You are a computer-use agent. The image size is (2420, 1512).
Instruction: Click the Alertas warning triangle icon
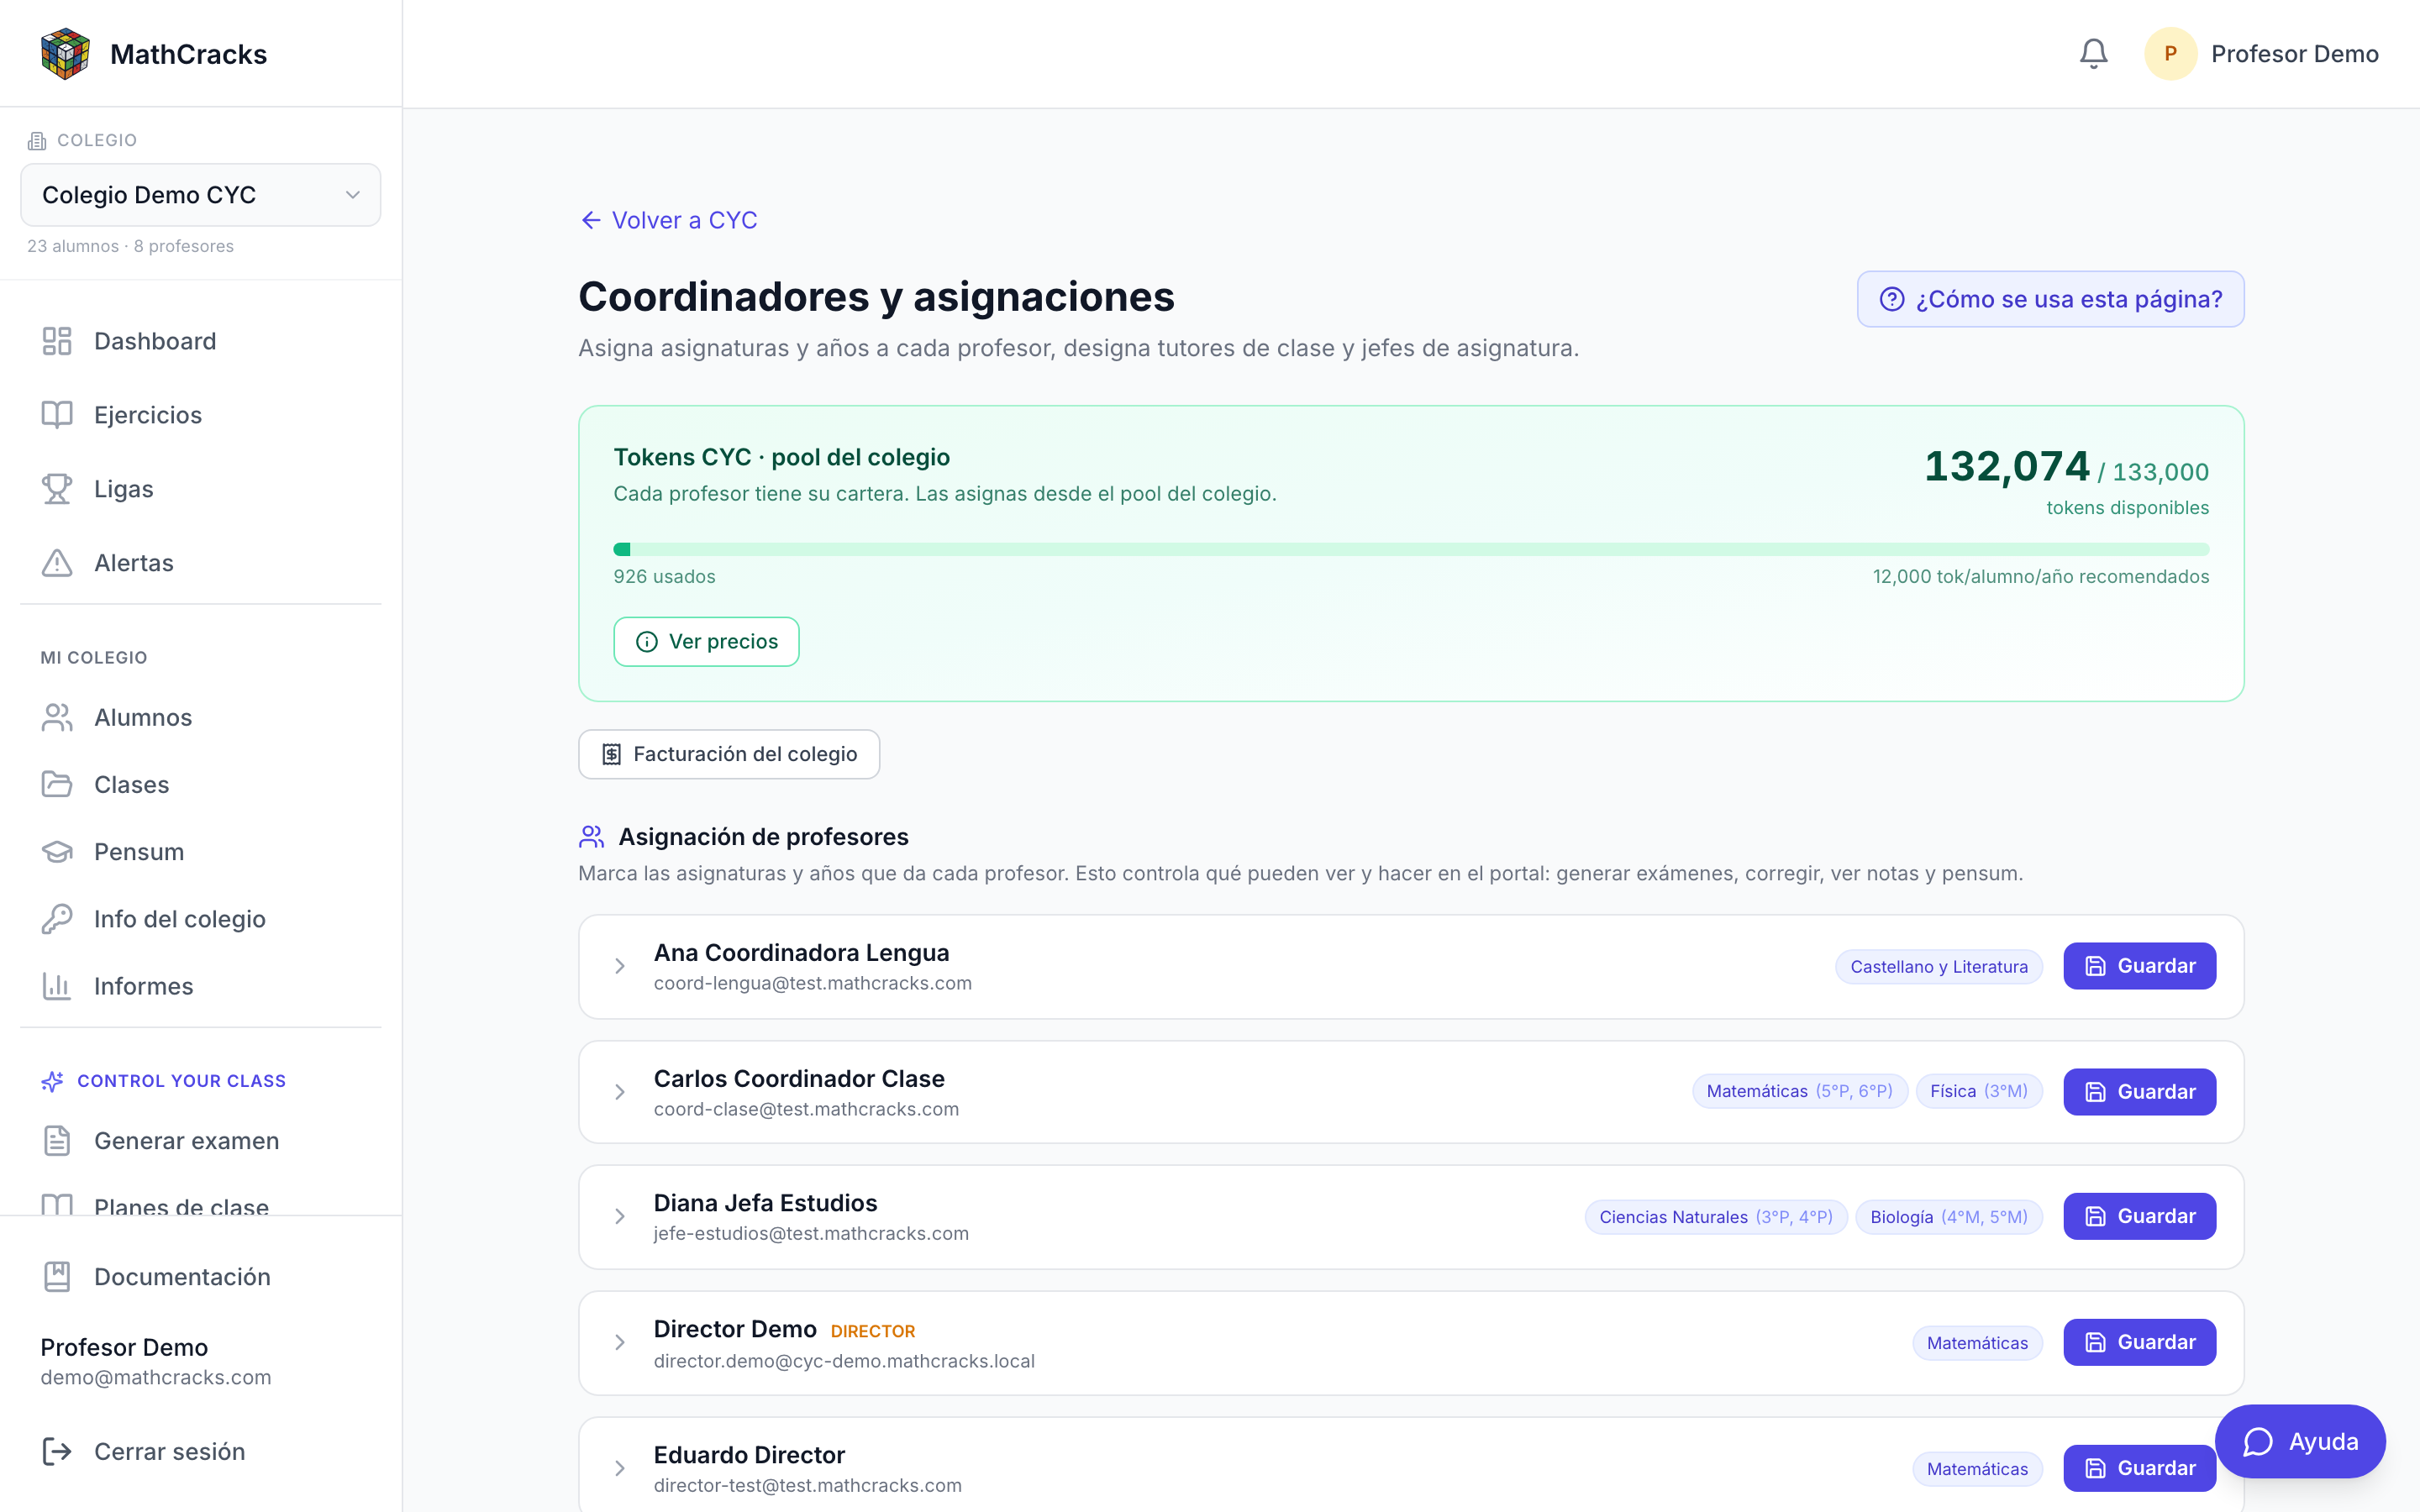click(57, 563)
